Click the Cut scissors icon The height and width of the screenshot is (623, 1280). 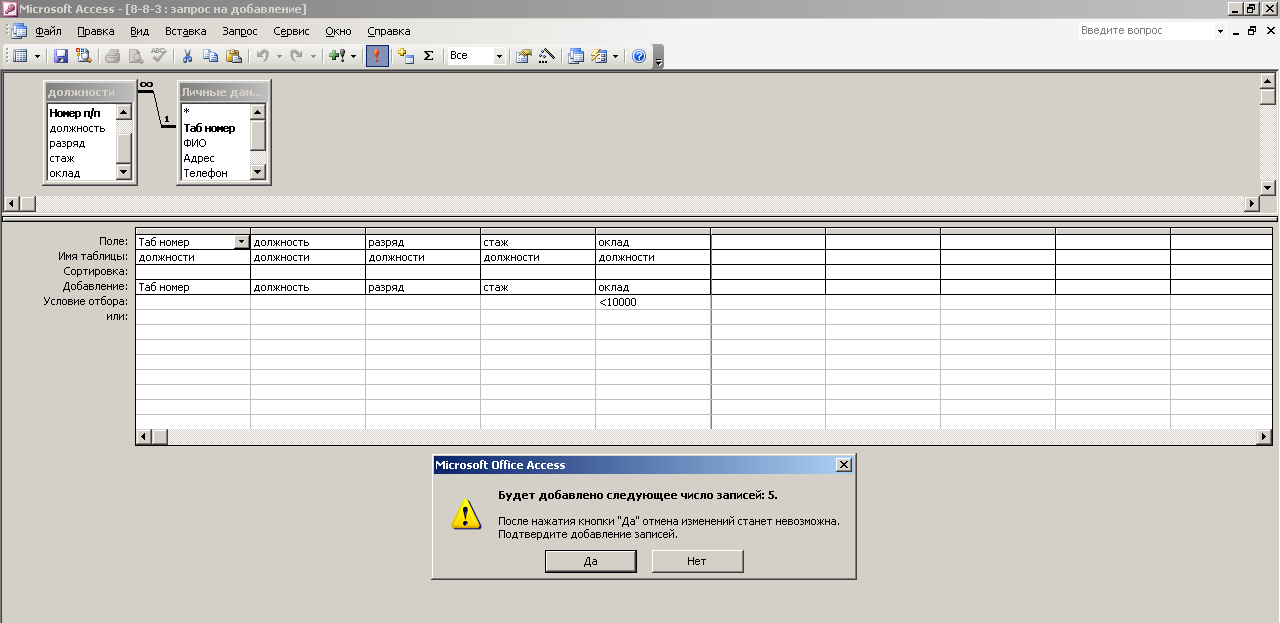tap(186, 56)
